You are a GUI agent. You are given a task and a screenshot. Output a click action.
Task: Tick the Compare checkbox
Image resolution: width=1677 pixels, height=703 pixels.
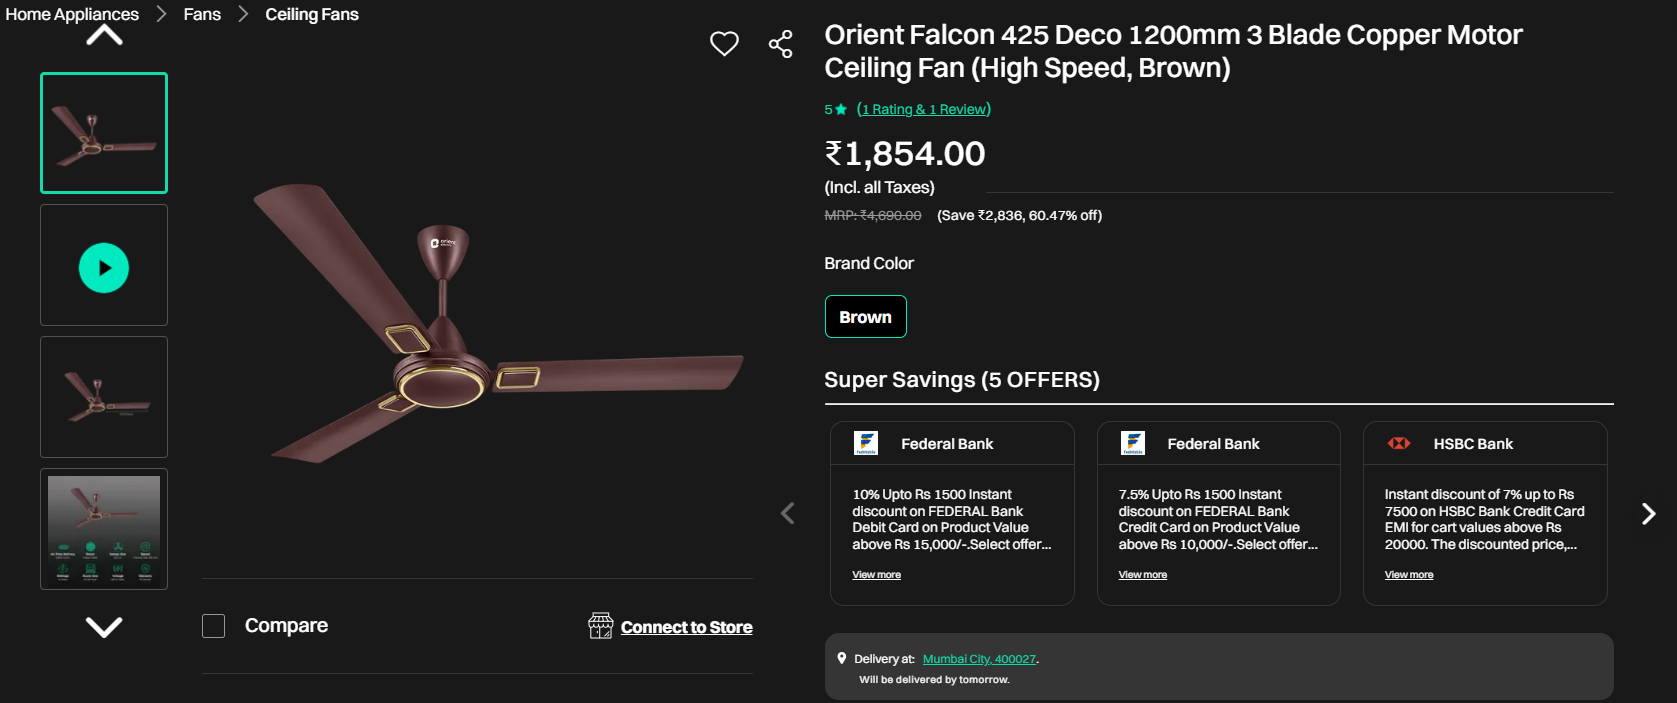213,626
